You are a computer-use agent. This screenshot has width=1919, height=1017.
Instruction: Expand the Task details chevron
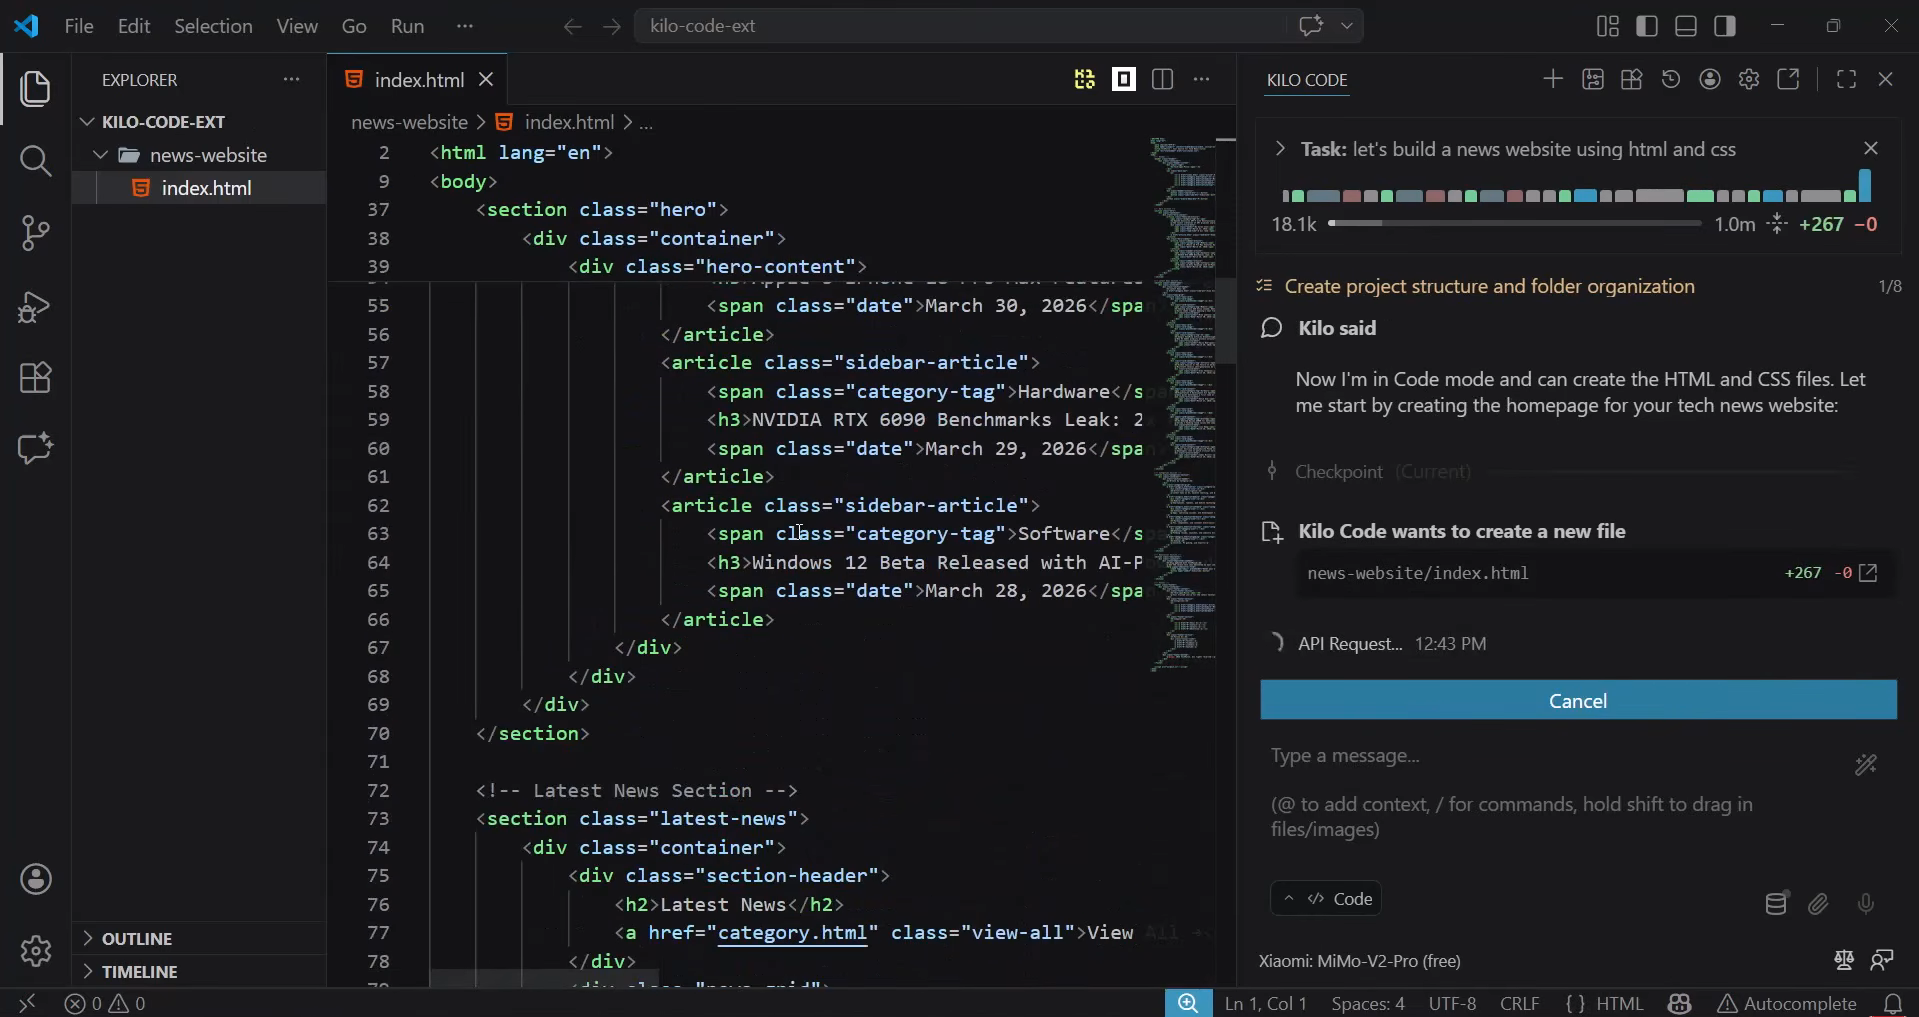pyautogui.click(x=1280, y=149)
